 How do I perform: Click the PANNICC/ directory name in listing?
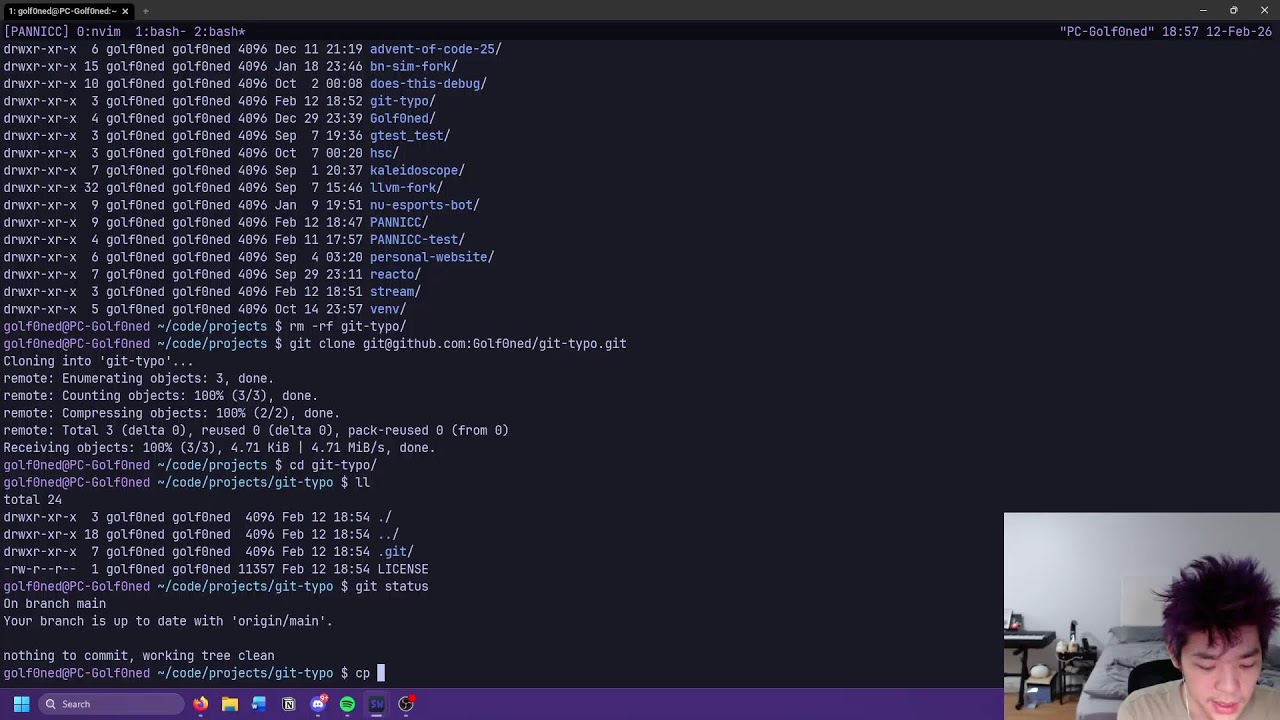click(399, 222)
